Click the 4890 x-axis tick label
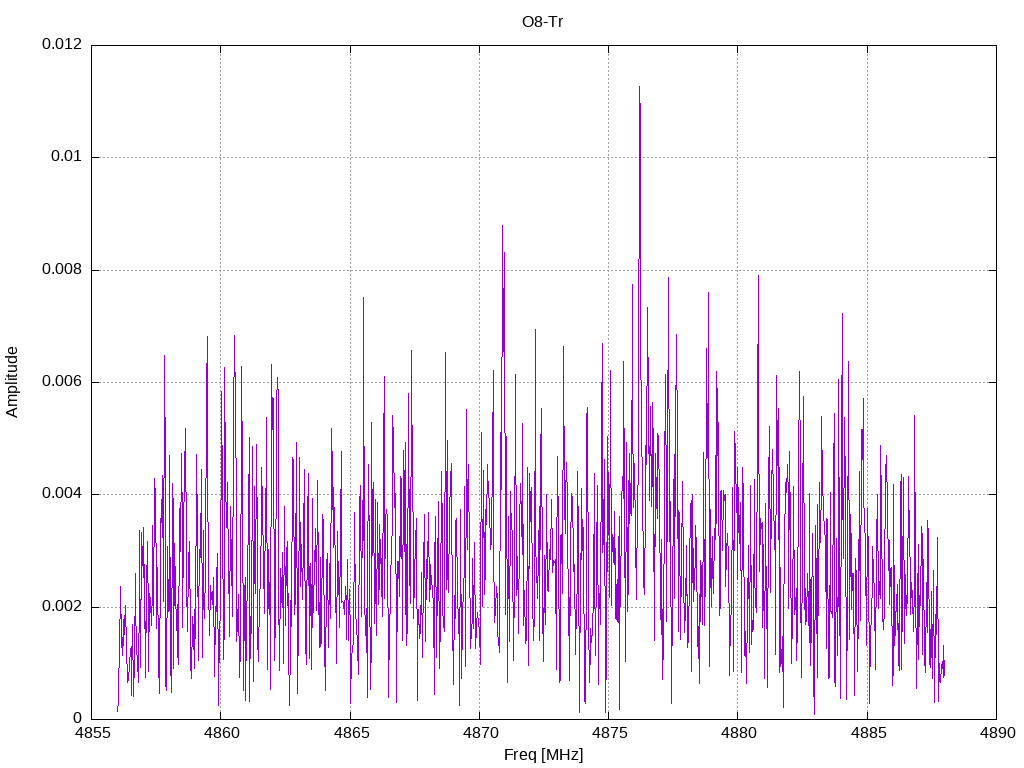The width and height of the screenshot is (1024, 768). [x=997, y=733]
